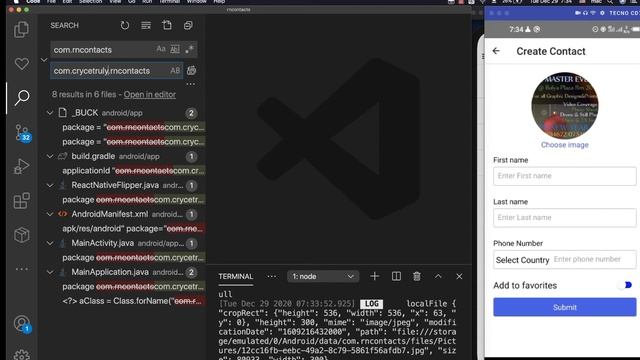
Task: Toggle Use Regular Expression in search
Action: [189, 49]
